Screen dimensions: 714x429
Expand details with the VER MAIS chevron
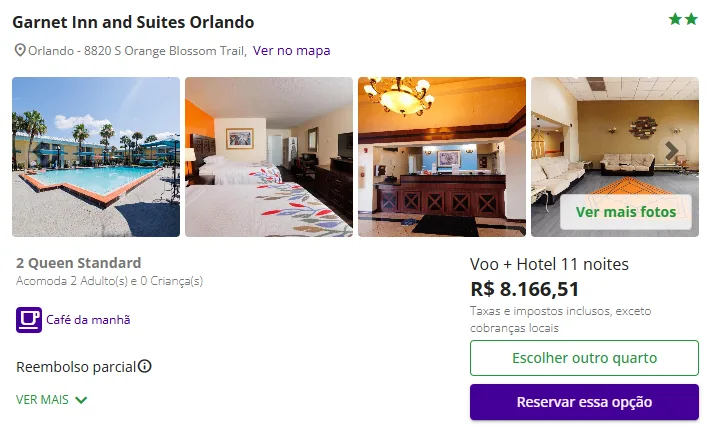tap(81, 400)
